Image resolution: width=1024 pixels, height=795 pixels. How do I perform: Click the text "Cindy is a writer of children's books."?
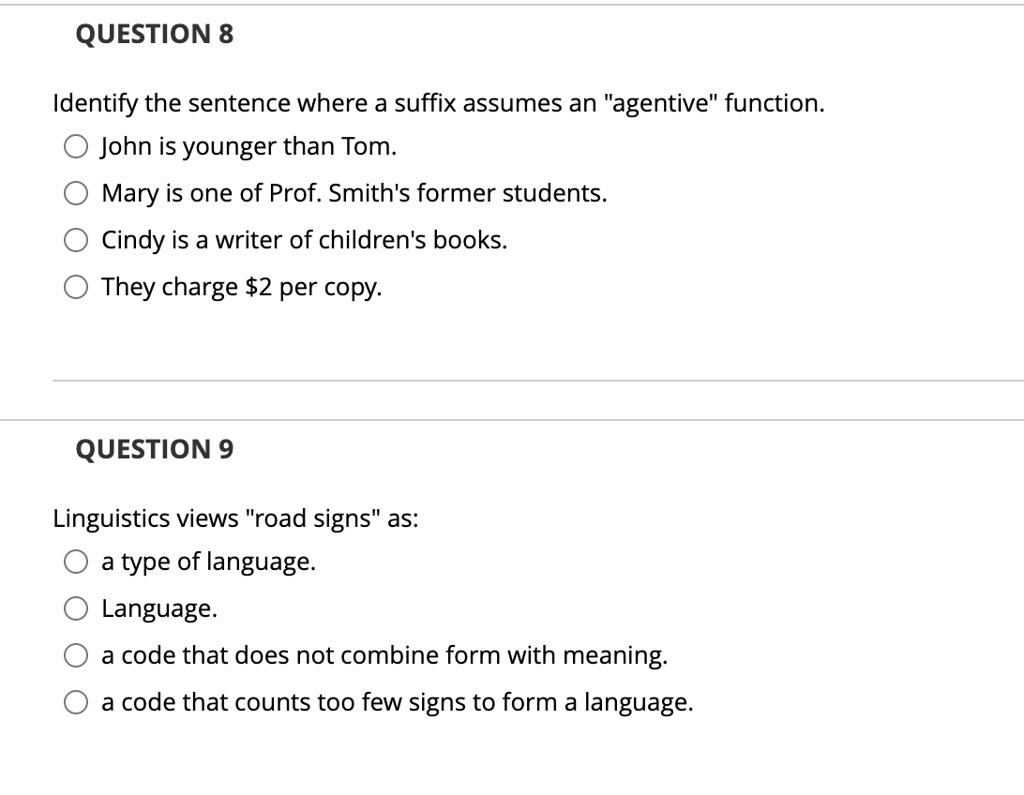point(303,240)
